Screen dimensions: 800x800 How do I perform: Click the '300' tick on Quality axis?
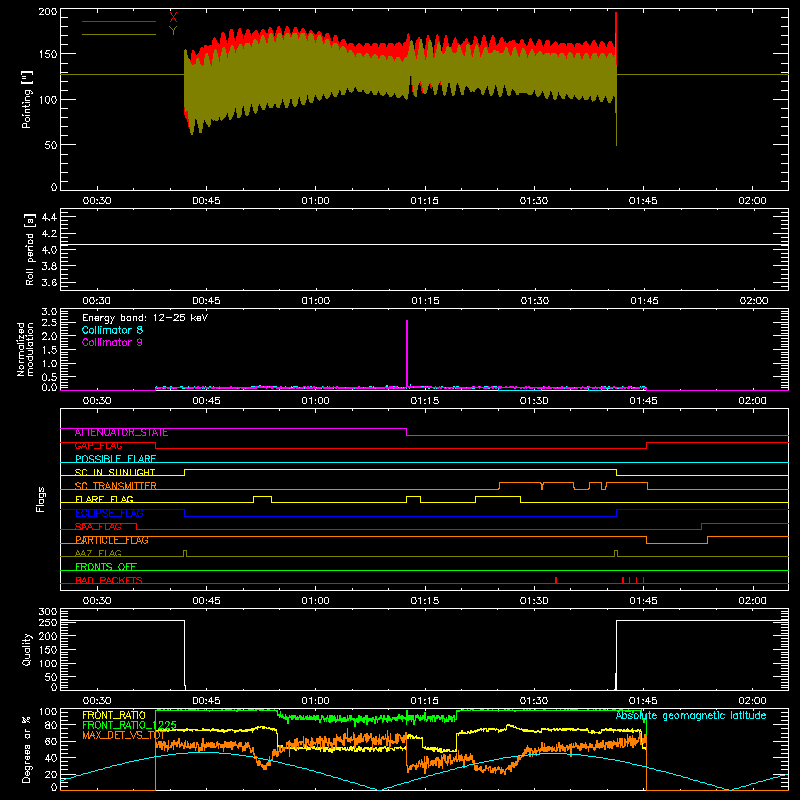[x=48, y=612]
